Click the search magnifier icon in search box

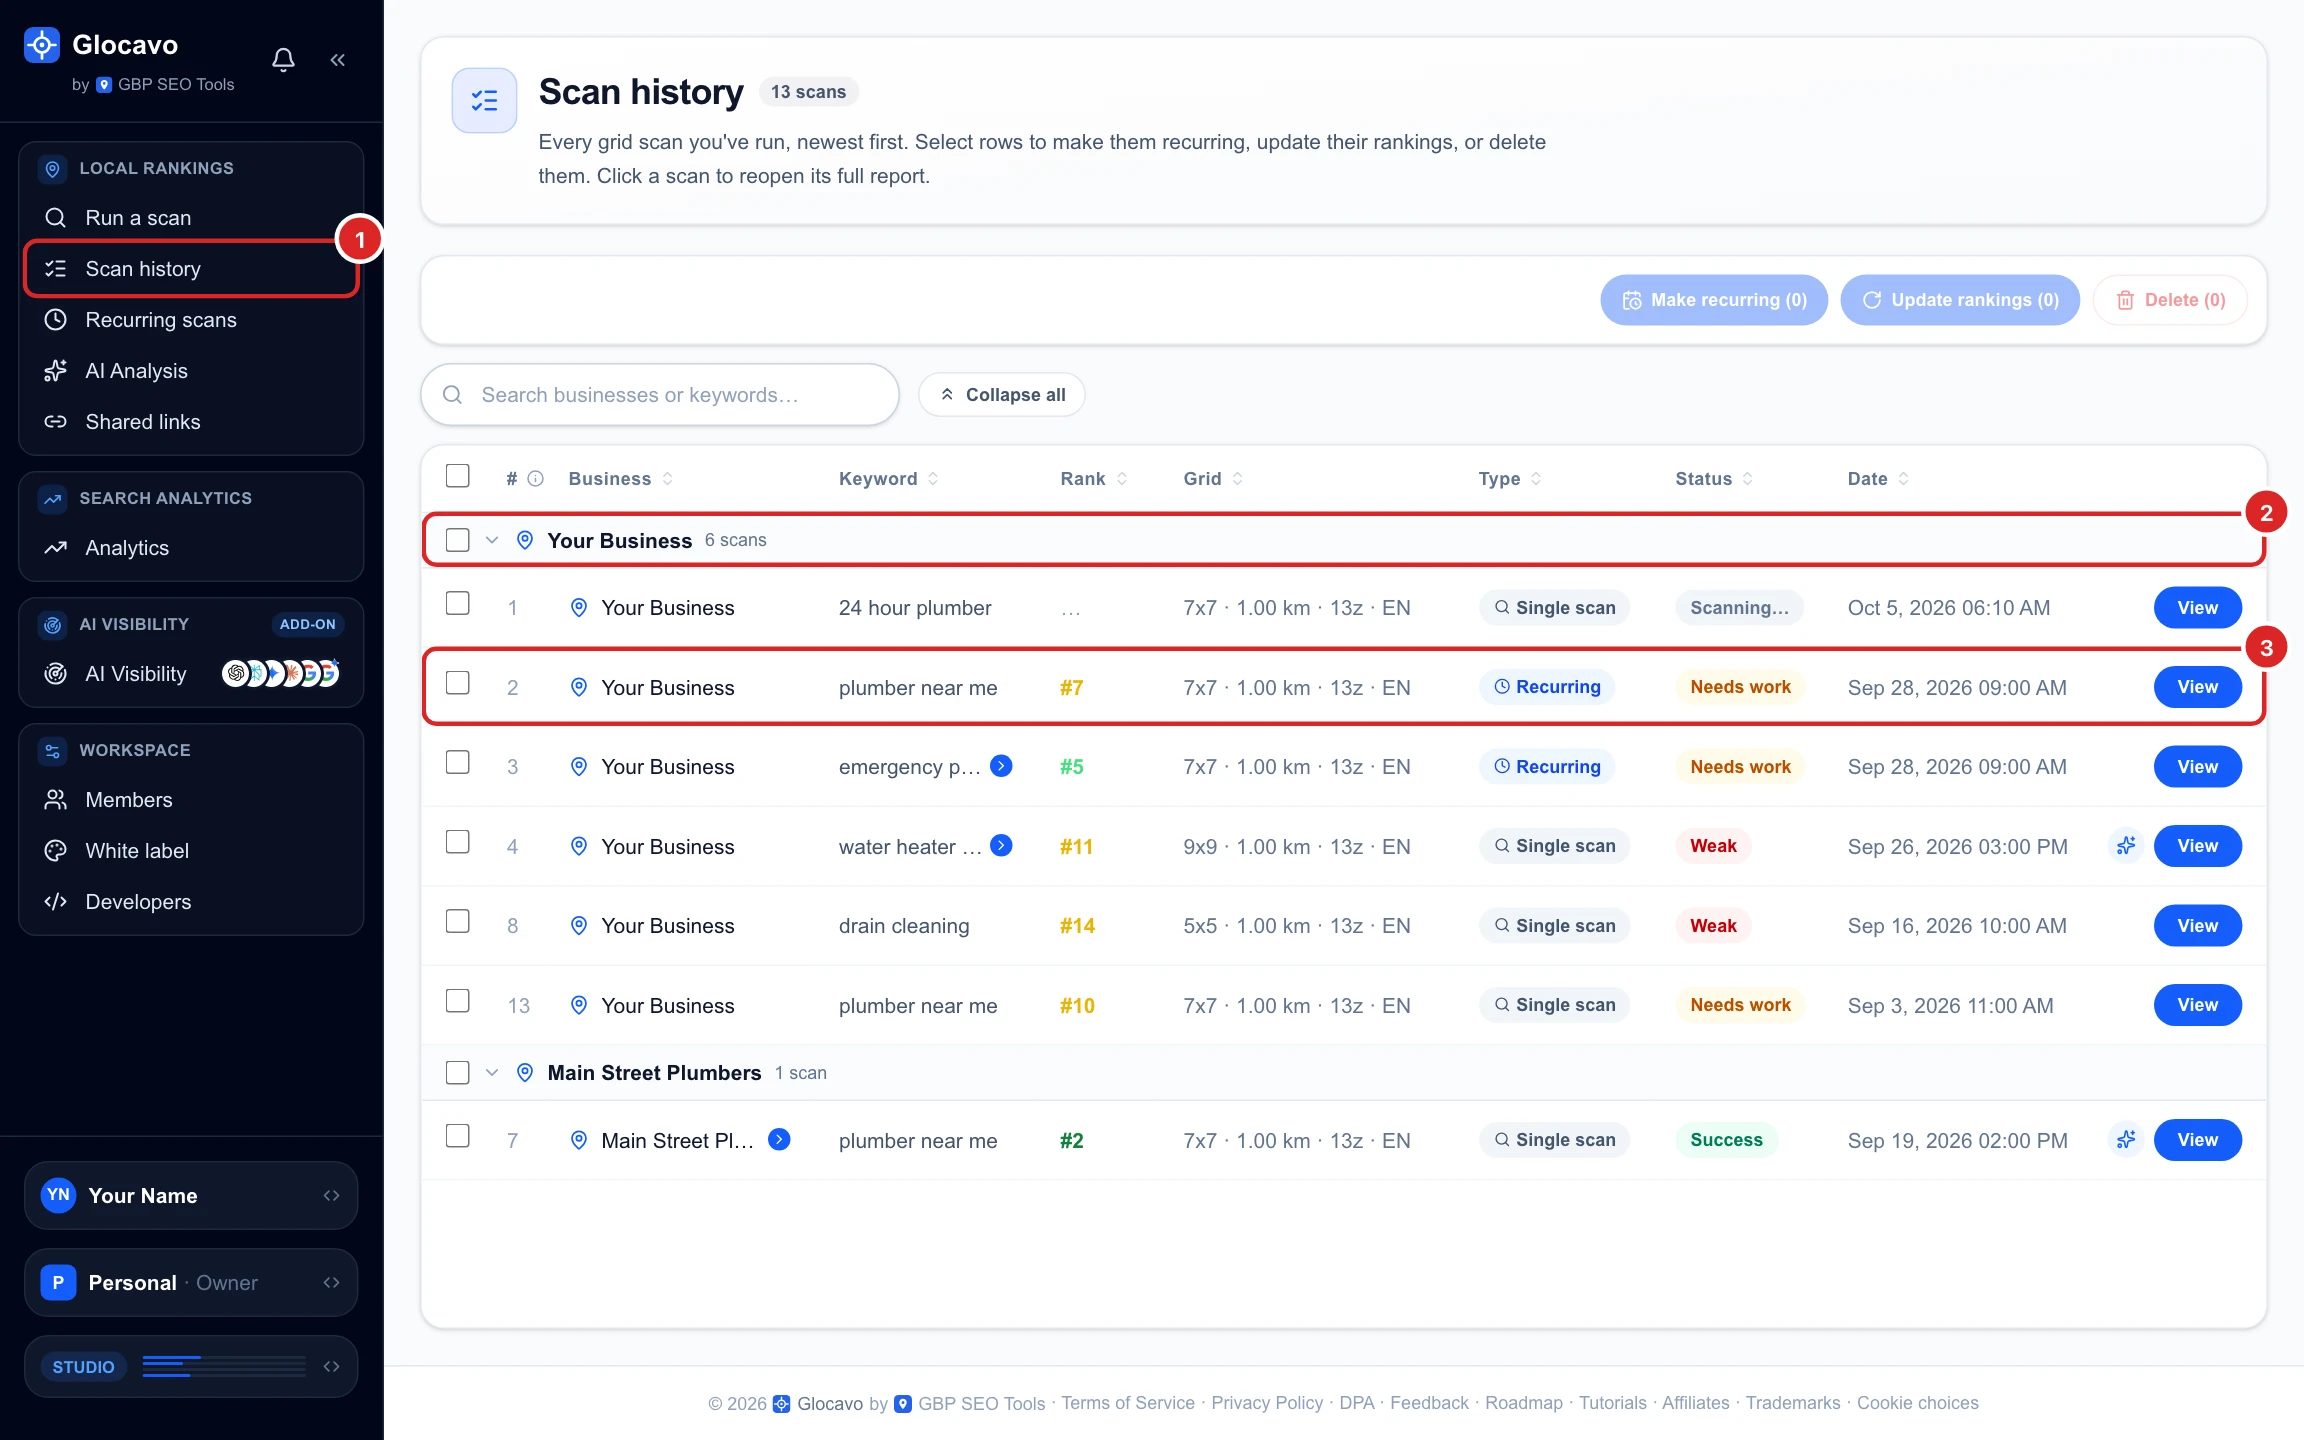[453, 395]
